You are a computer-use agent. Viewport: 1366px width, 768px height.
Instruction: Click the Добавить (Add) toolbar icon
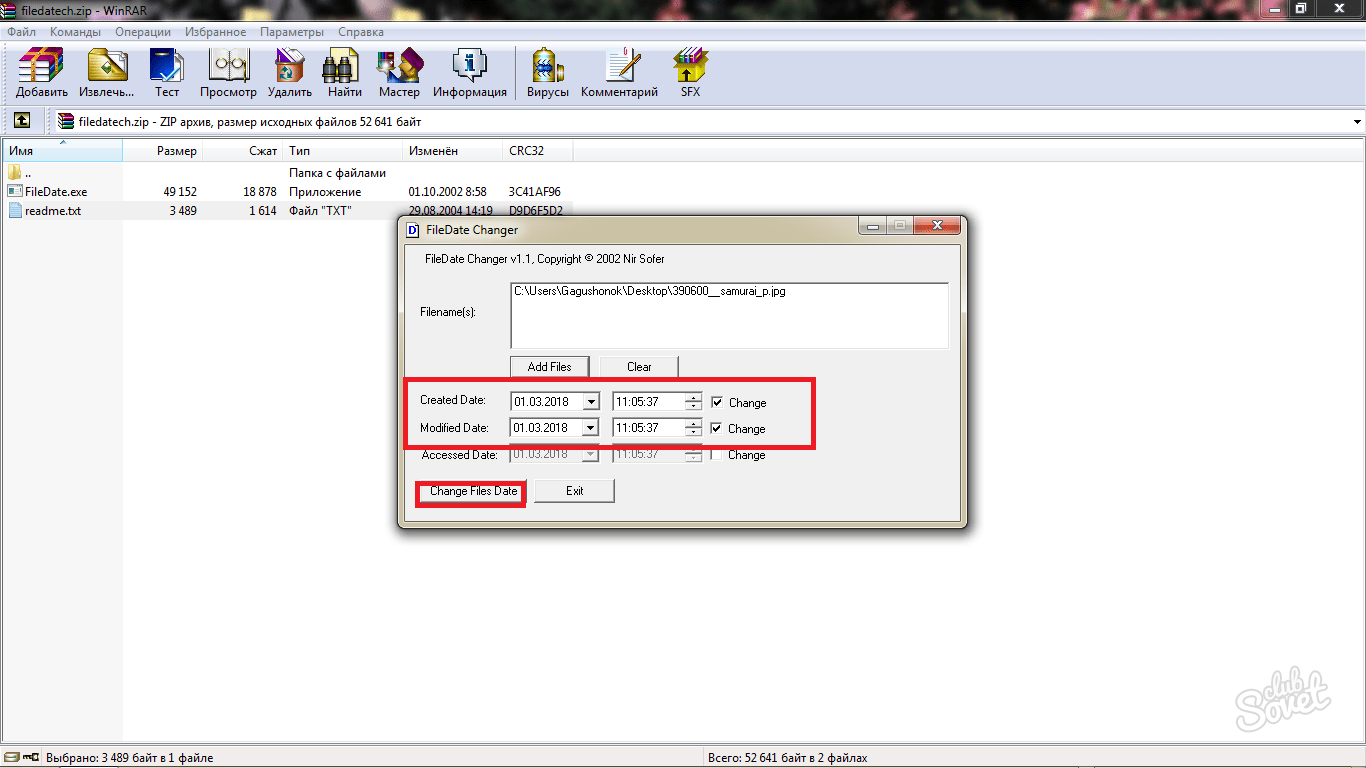pyautogui.click(x=41, y=72)
